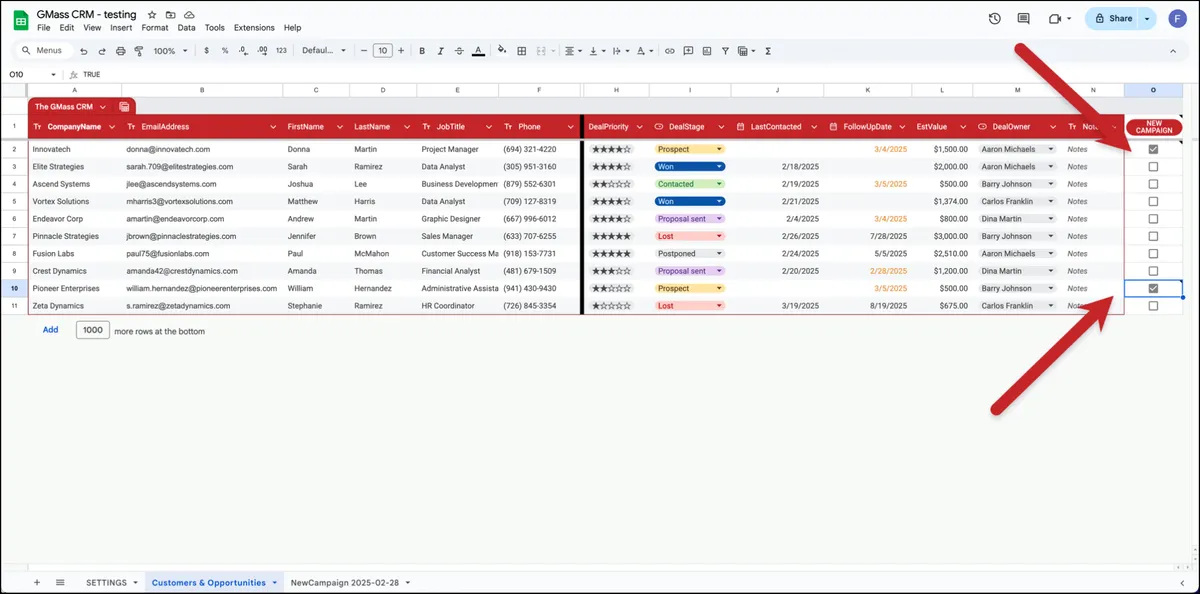The width and height of the screenshot is (1200, 594).
Task: Uncheck the Pioneer Enterprises campaign checkbox
Action: pos(1153,288)
